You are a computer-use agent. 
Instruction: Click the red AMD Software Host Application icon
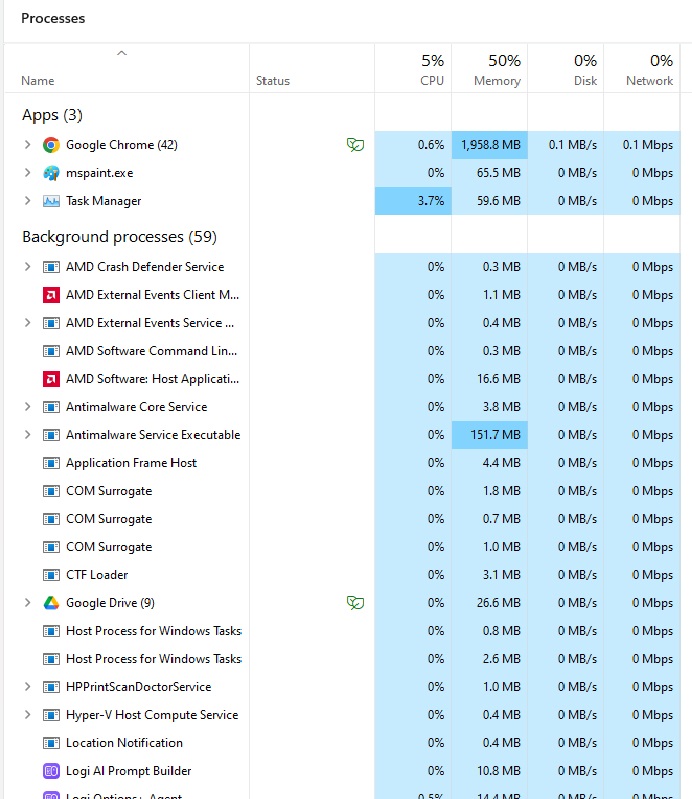click(x=51, y=379)
